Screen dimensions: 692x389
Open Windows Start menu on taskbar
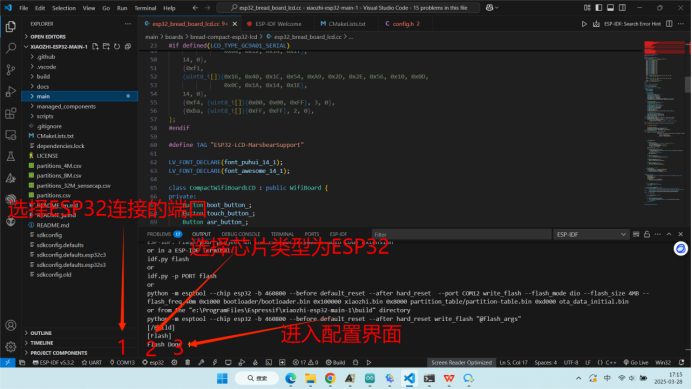pyautogui.click(x=222, y=378)
